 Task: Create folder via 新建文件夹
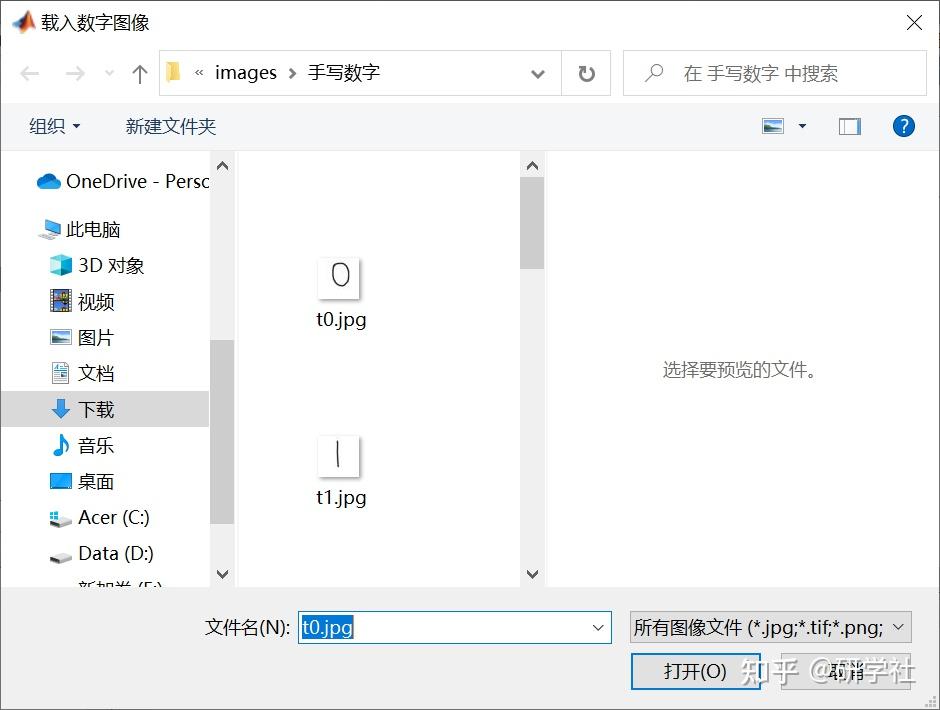tap(169, 126)
